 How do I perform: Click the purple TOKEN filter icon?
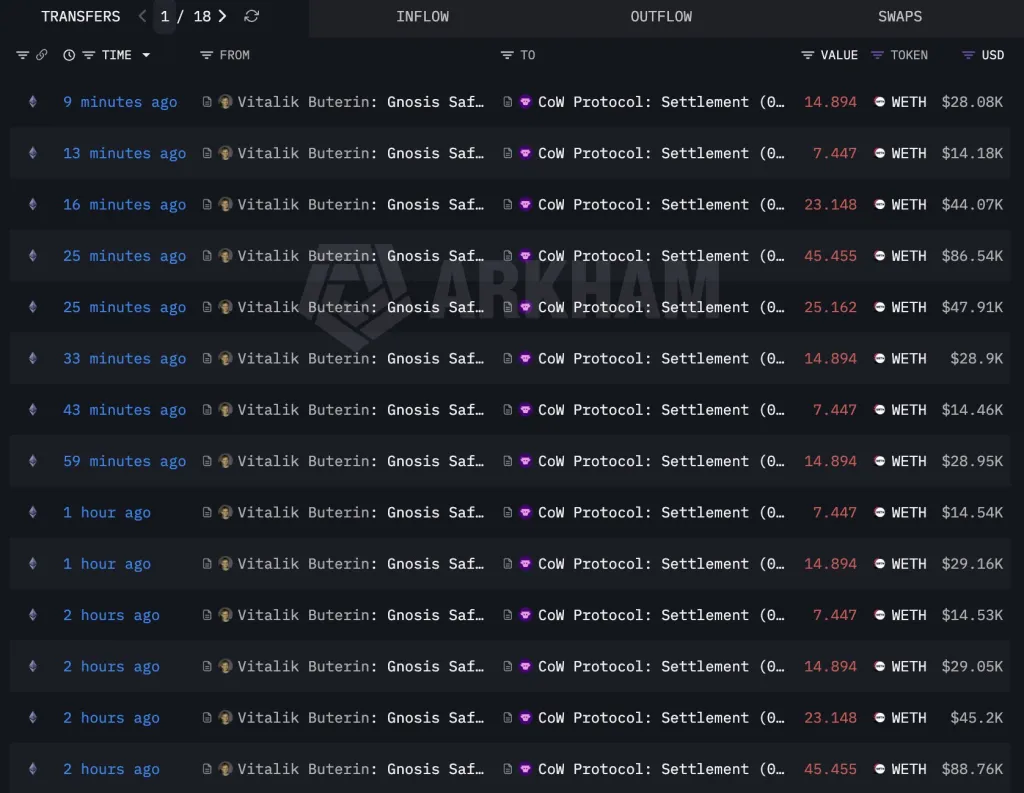(x=878, y=55)
